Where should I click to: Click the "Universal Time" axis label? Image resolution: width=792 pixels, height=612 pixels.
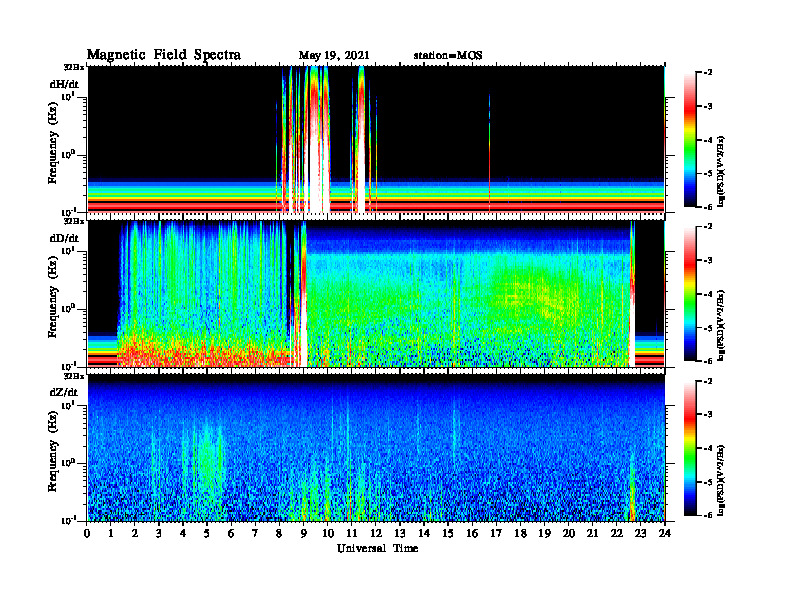tap(377, 548)
